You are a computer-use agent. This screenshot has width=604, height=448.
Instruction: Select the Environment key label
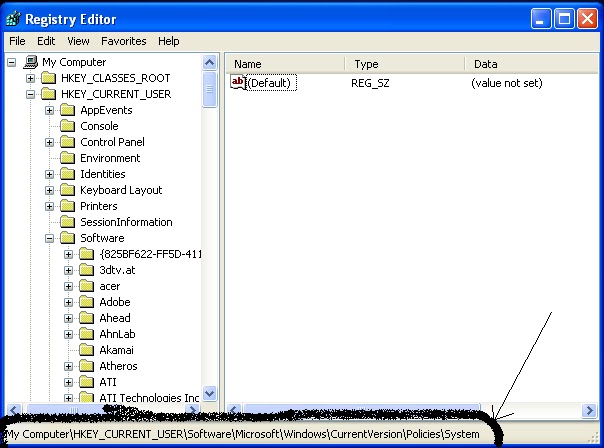click(x=110, y=158)
